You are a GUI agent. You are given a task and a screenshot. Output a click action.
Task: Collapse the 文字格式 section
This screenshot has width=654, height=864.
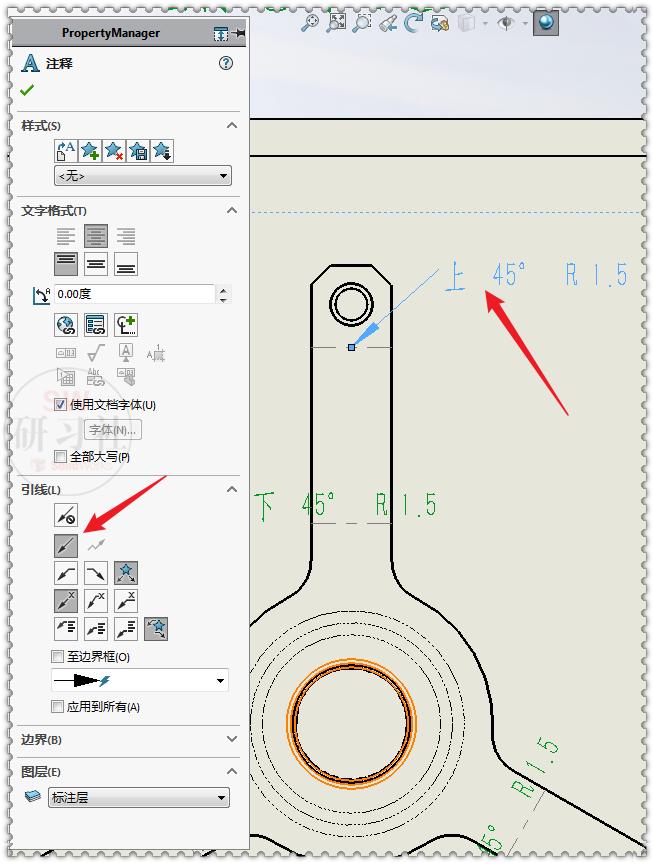pyautogui.click(x=232, y=210)
